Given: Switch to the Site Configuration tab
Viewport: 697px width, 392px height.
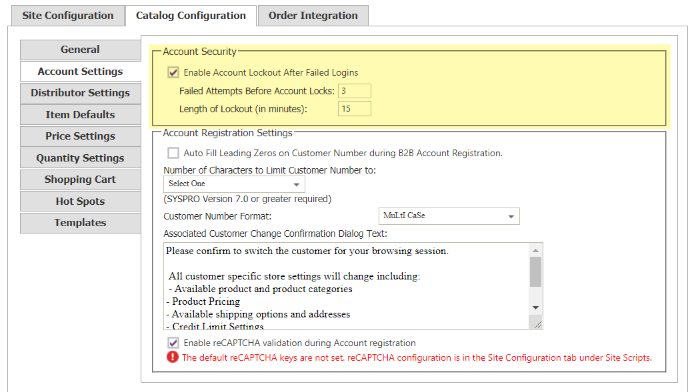Looking at the screenshot, I should 68,16.
